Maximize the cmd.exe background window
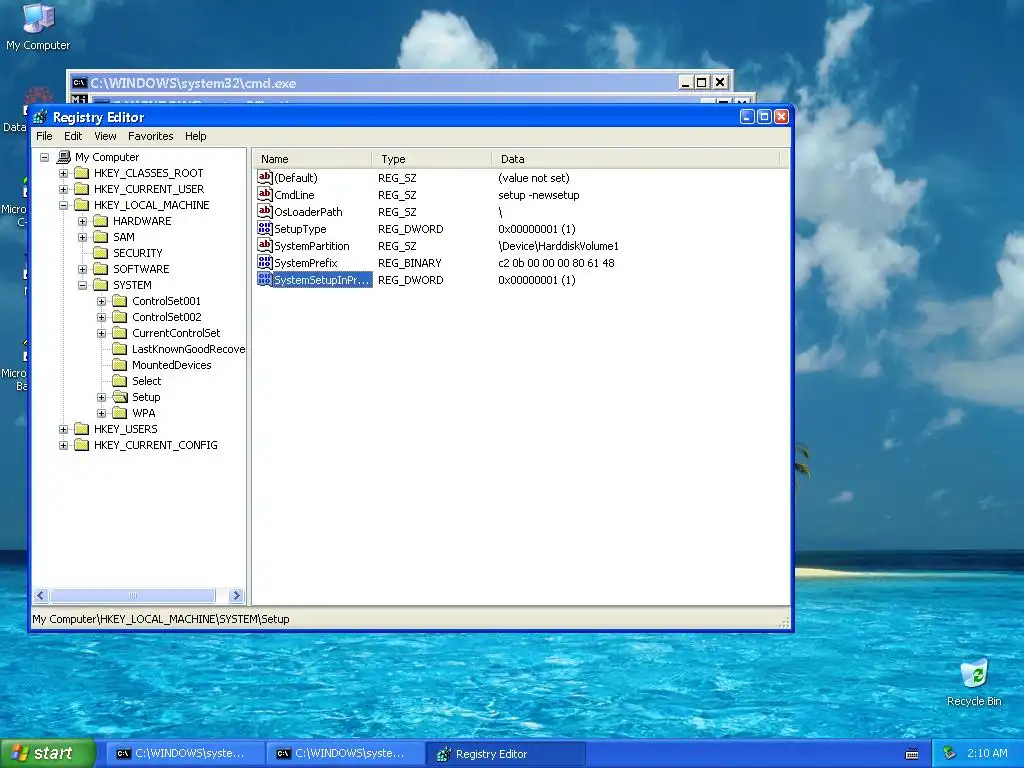Image resolution: width=1024 pixels, height=768 pixels. [701, 82]
